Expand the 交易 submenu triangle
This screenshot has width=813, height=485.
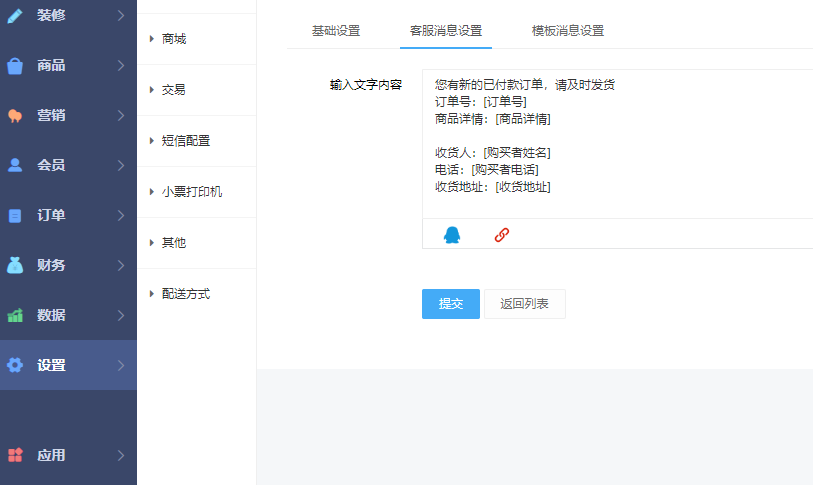[x=151, y=90]
